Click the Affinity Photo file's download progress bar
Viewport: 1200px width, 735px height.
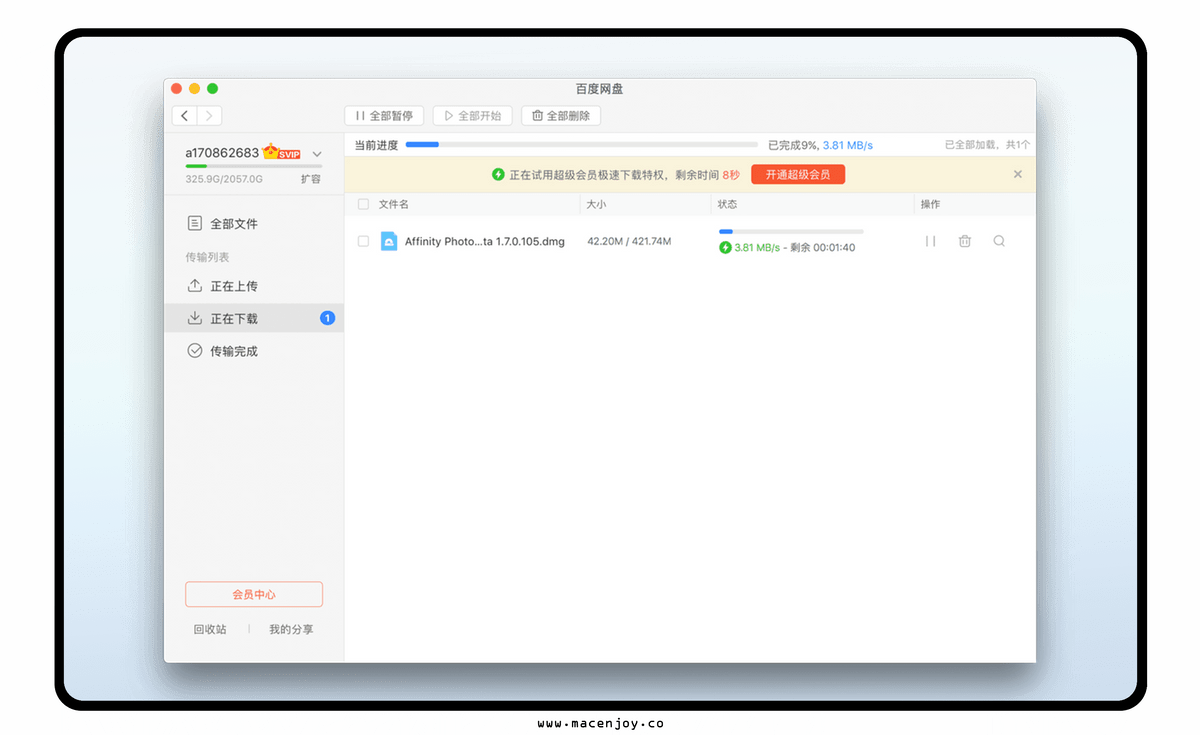pyautogui.click(x=791, y=232)
